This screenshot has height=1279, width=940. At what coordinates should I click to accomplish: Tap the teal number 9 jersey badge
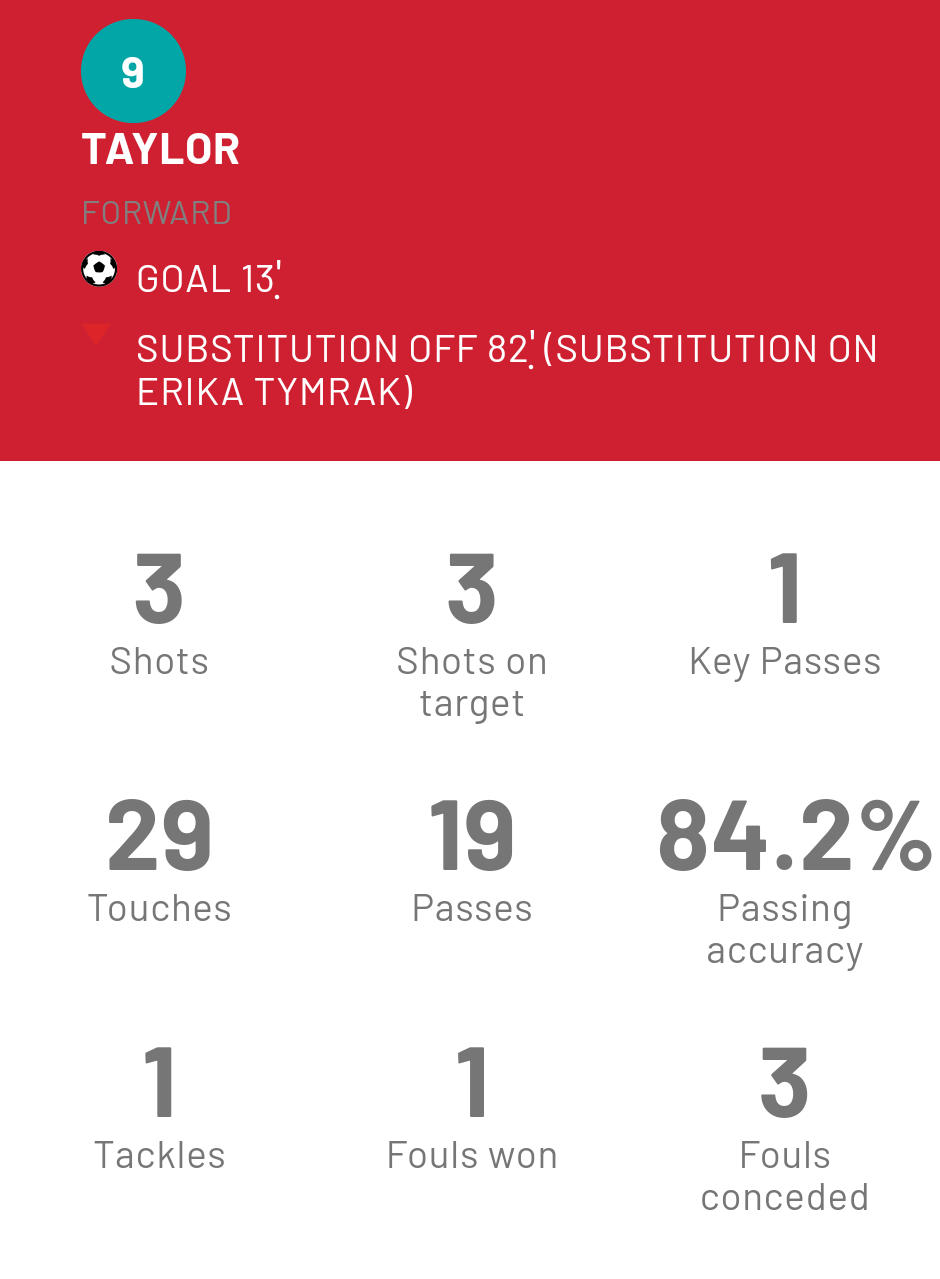tap(133, 71)
